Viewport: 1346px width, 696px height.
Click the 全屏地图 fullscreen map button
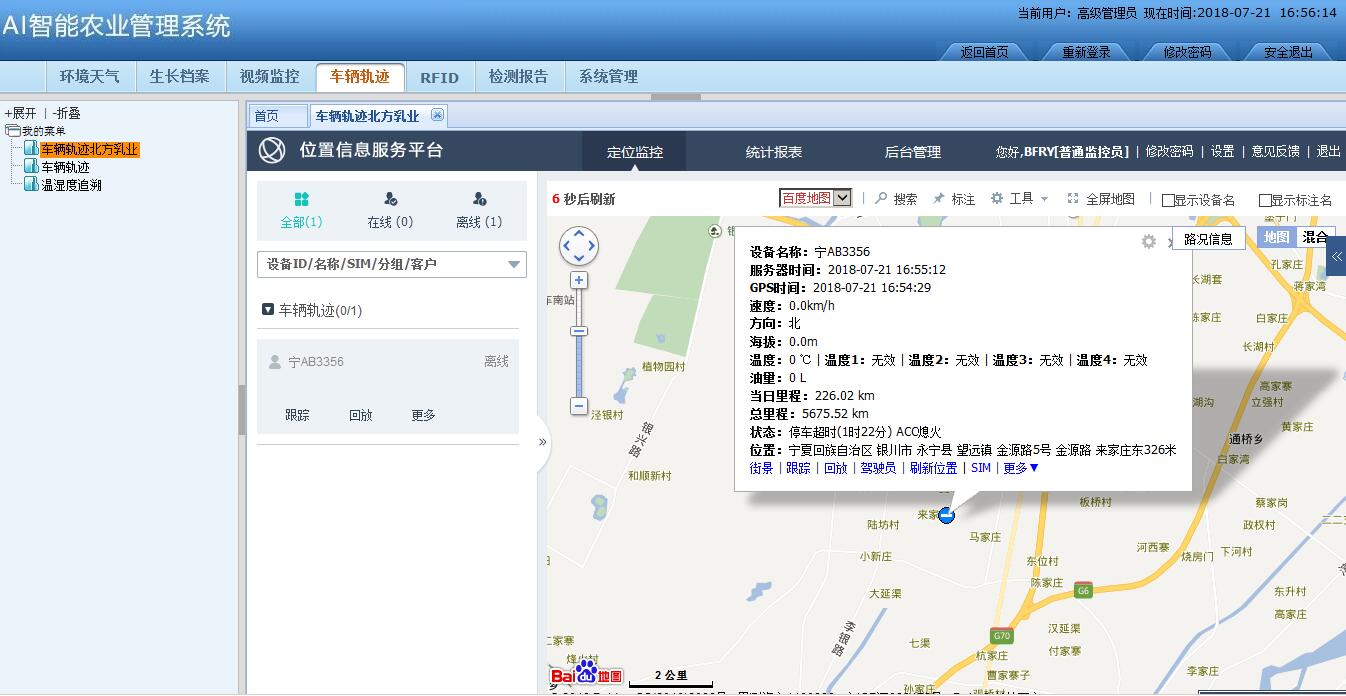[1100, 199]
